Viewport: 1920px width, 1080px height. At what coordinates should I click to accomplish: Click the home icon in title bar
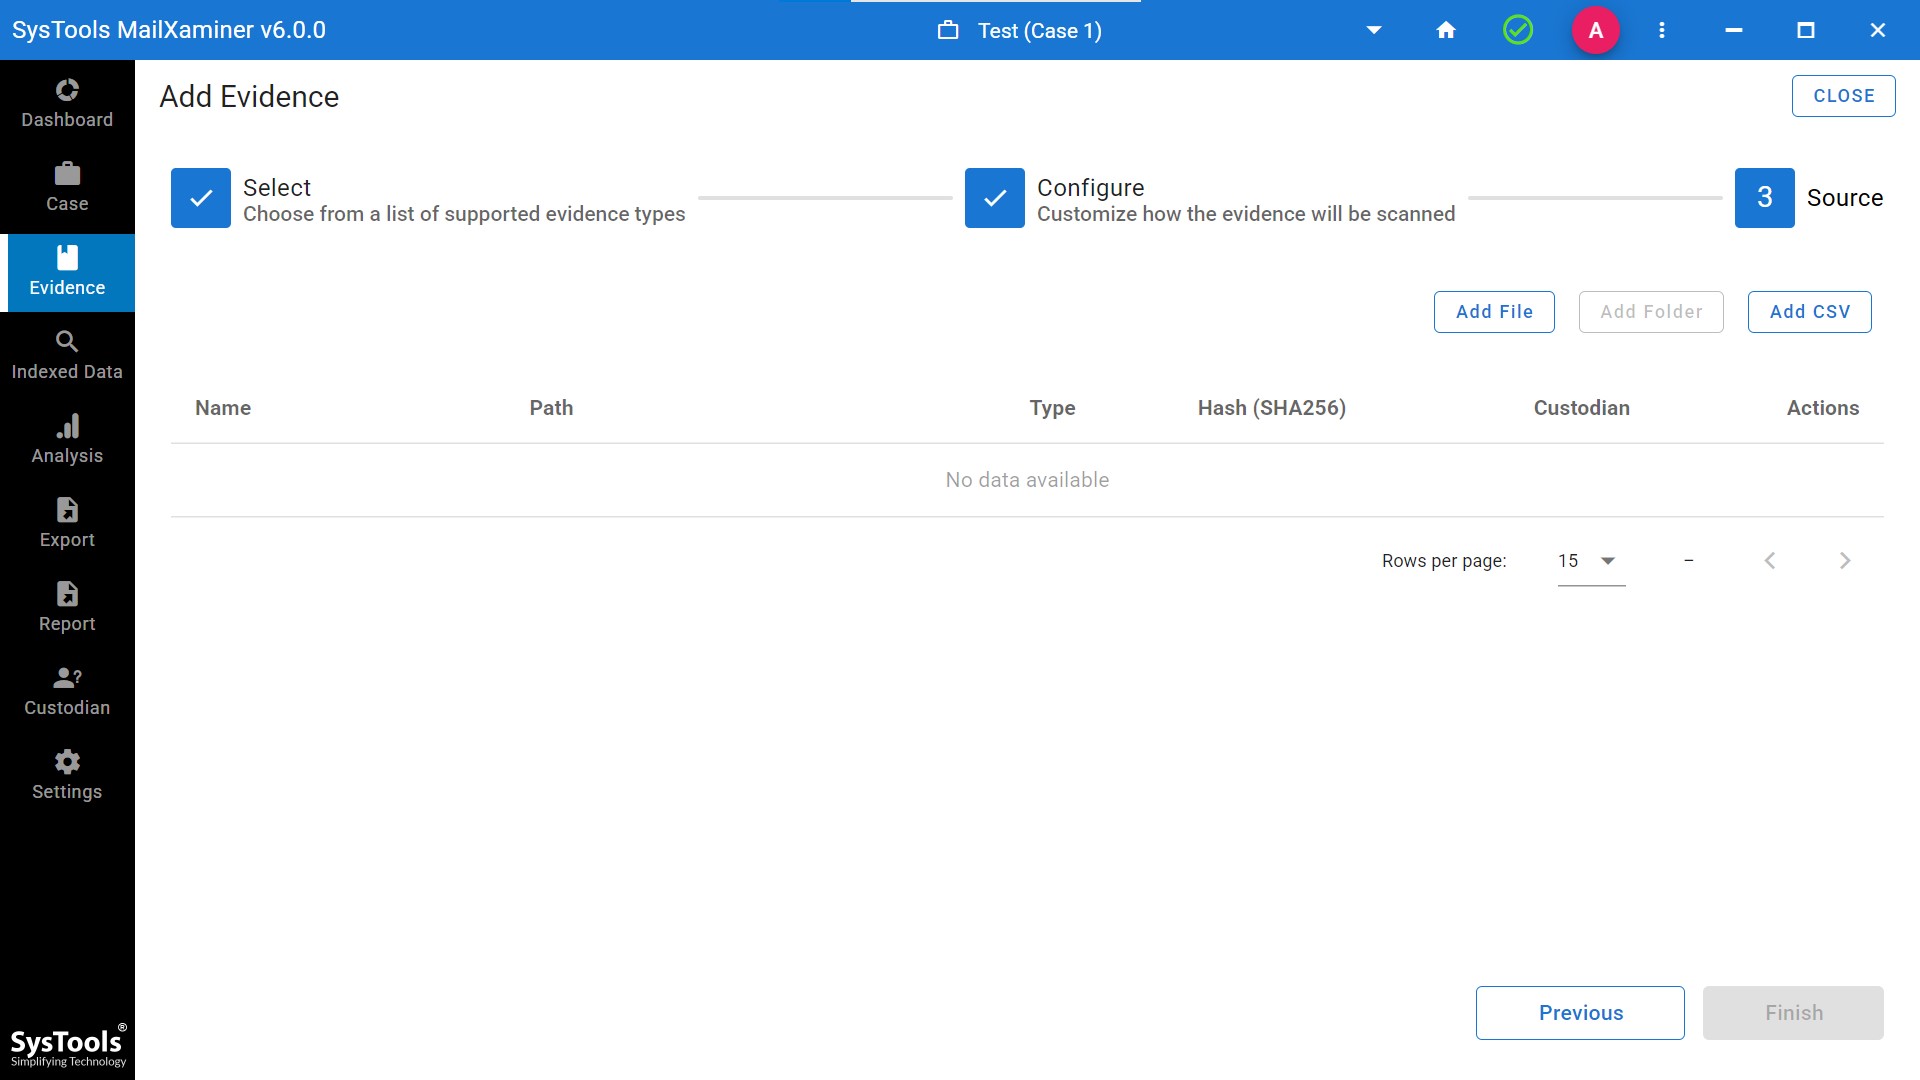1446,30
